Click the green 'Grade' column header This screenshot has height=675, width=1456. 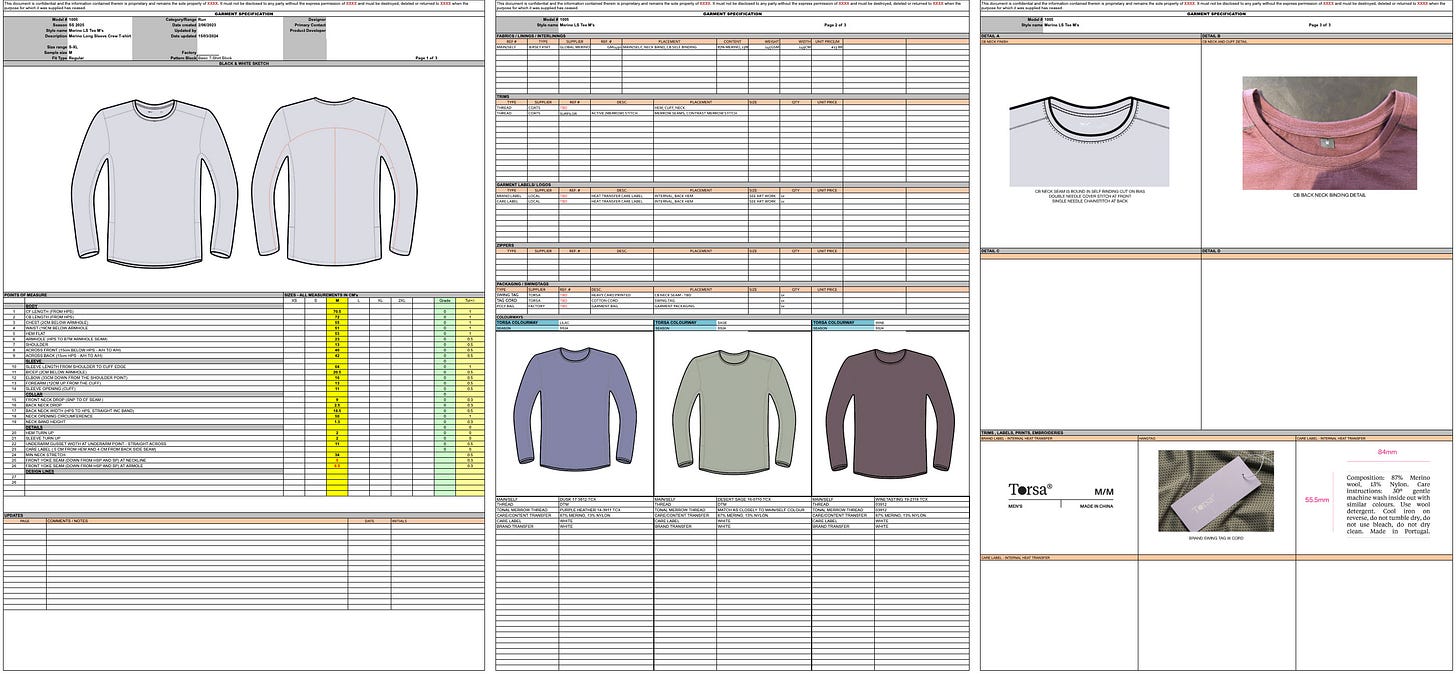click(x=444, y=300)
